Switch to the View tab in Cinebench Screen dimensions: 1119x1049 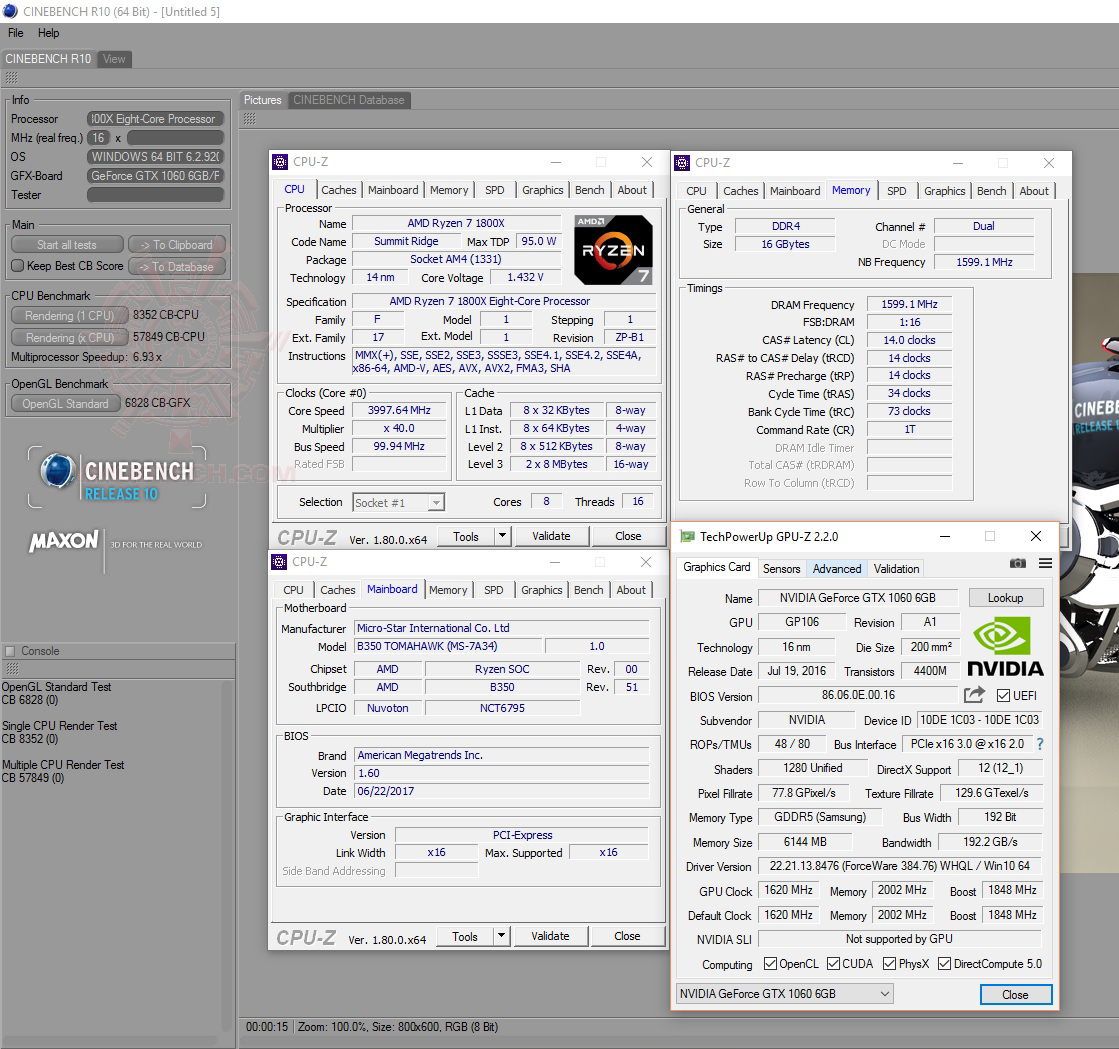(x=114, y=59)
